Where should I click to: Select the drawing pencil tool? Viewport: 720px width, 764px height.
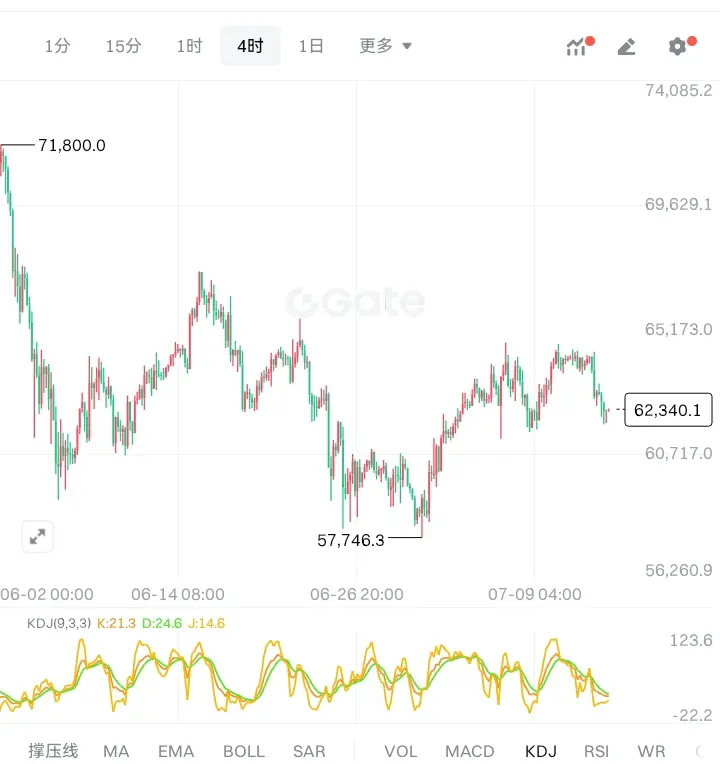(626, 47)
